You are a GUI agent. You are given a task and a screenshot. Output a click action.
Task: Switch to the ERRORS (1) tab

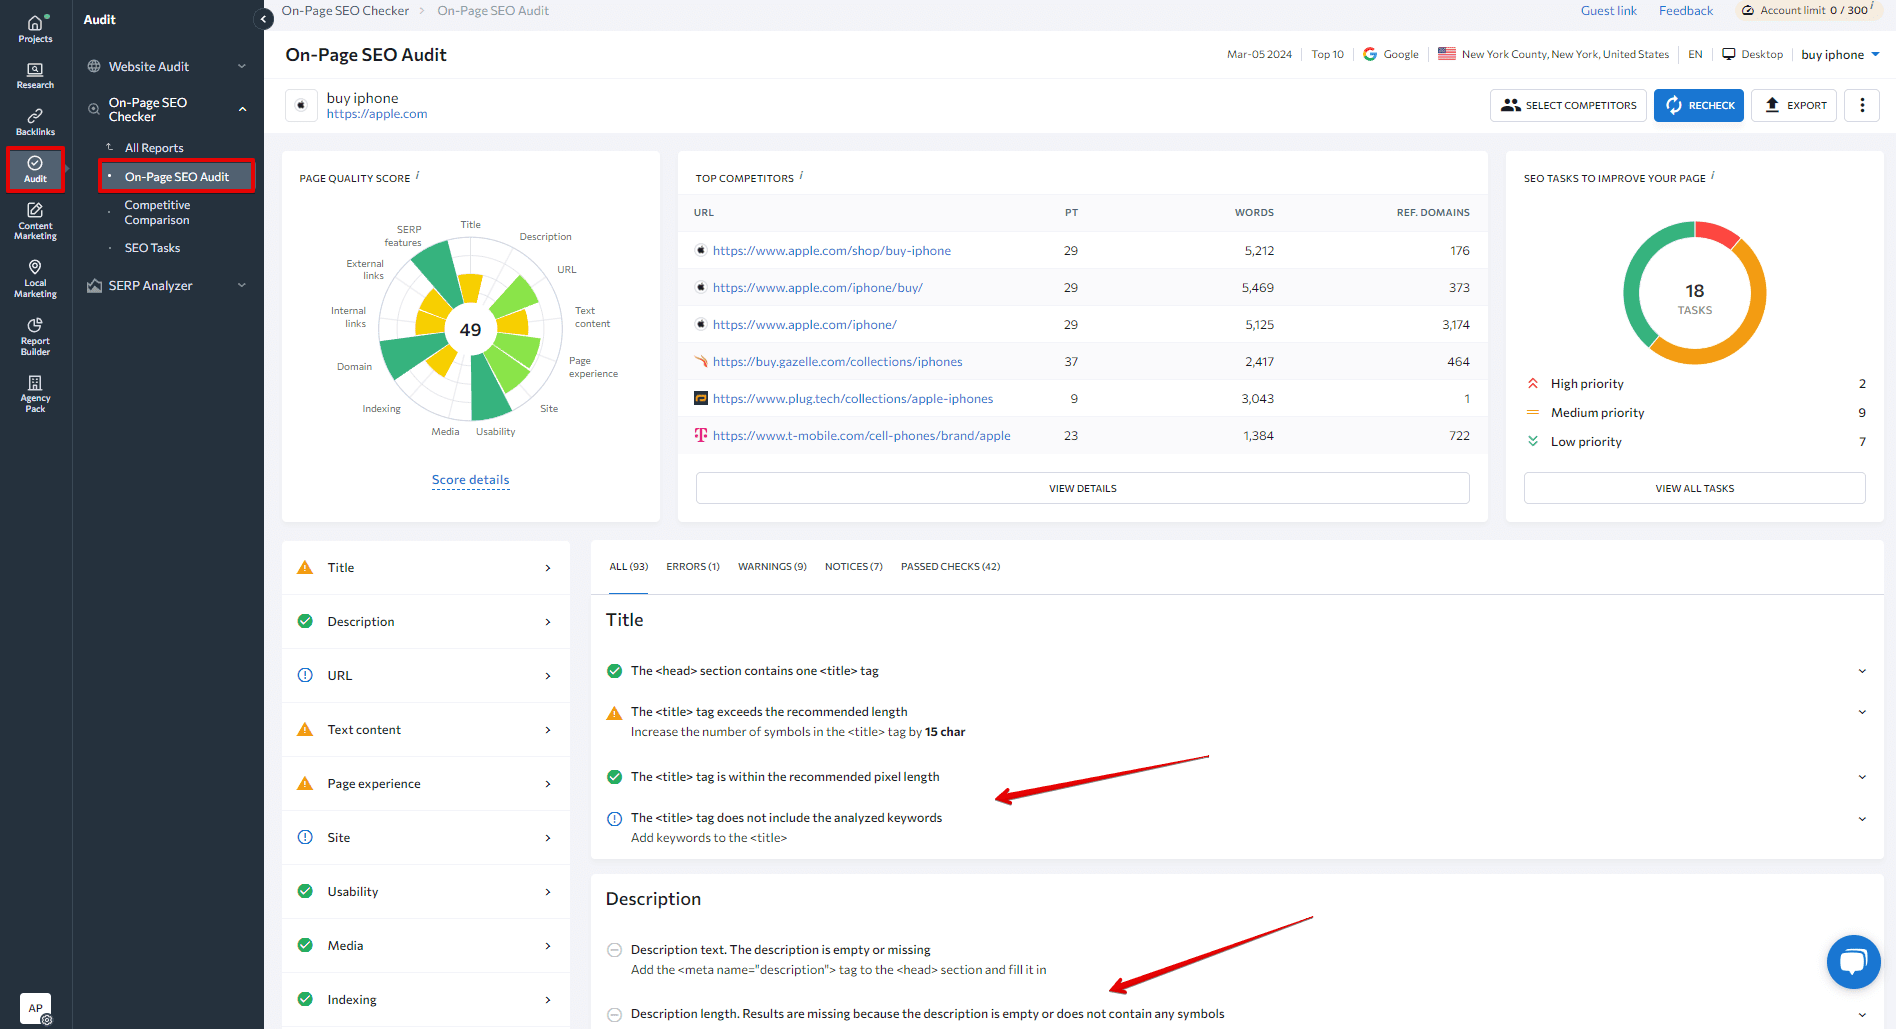692,567
